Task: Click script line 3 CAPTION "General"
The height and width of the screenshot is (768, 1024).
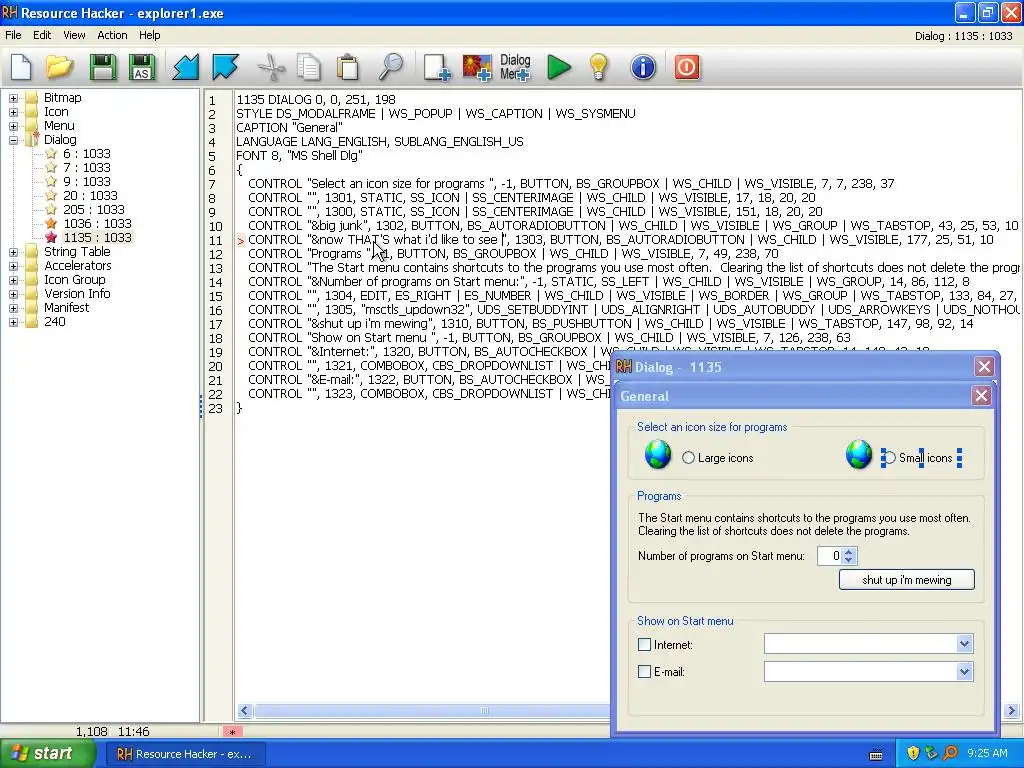Action: click(289, 127)
